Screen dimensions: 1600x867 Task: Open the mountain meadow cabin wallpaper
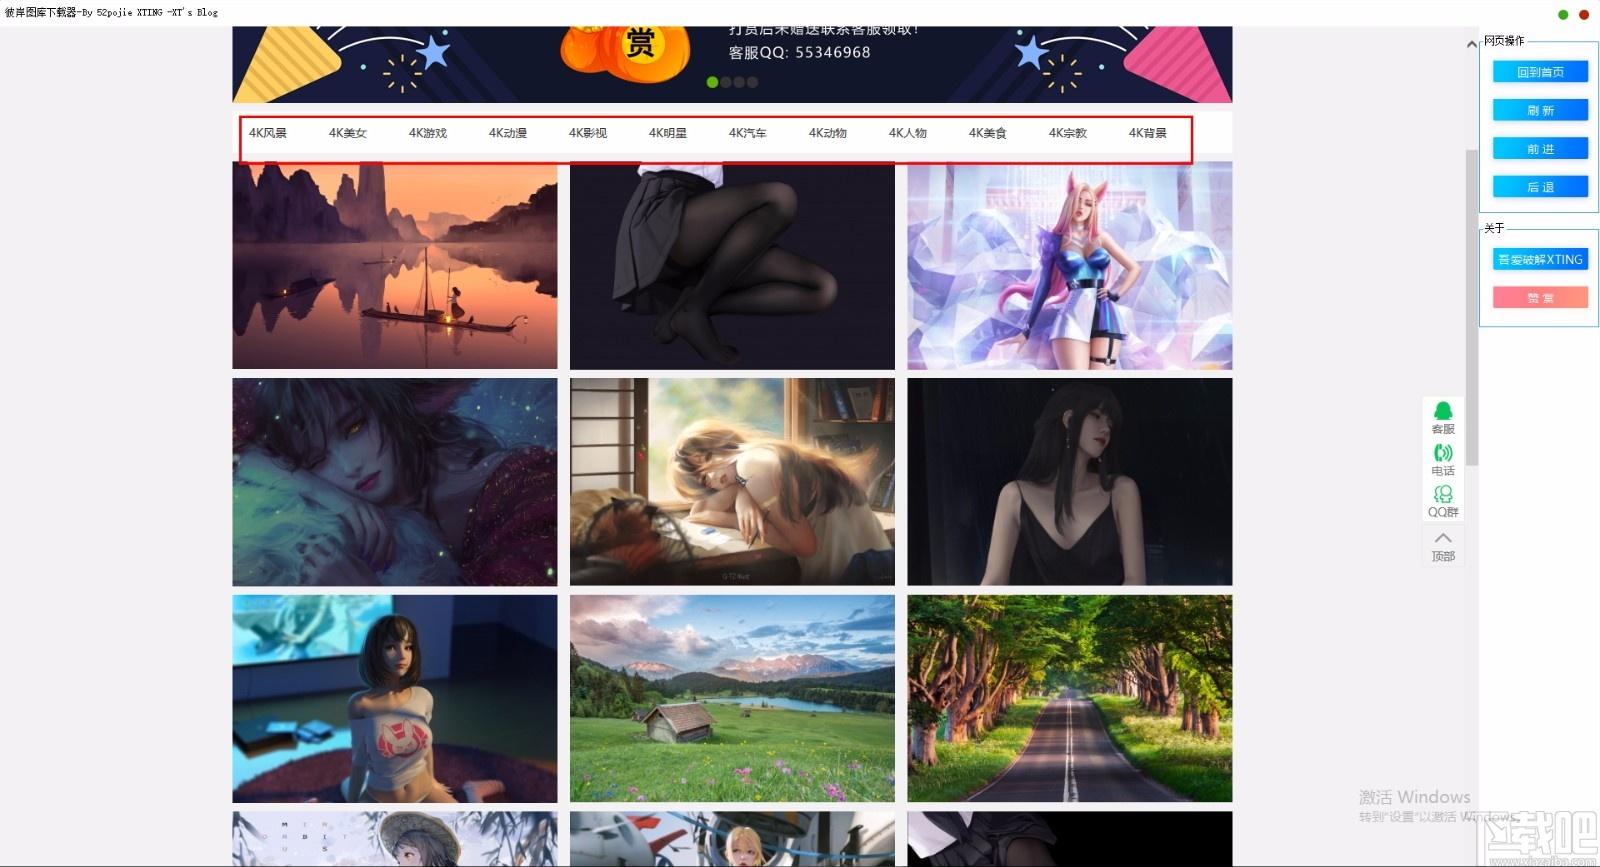[732, 699]
